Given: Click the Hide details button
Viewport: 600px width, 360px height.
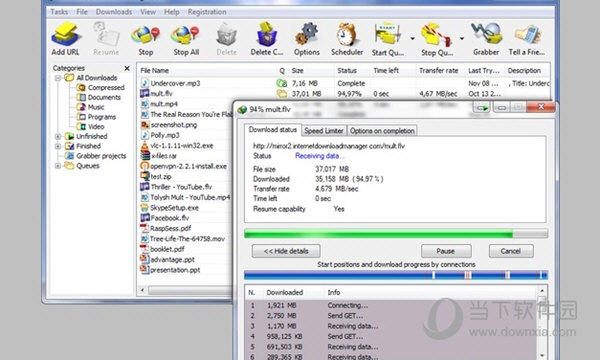Looking at the screenshot, I should (286, 251).
